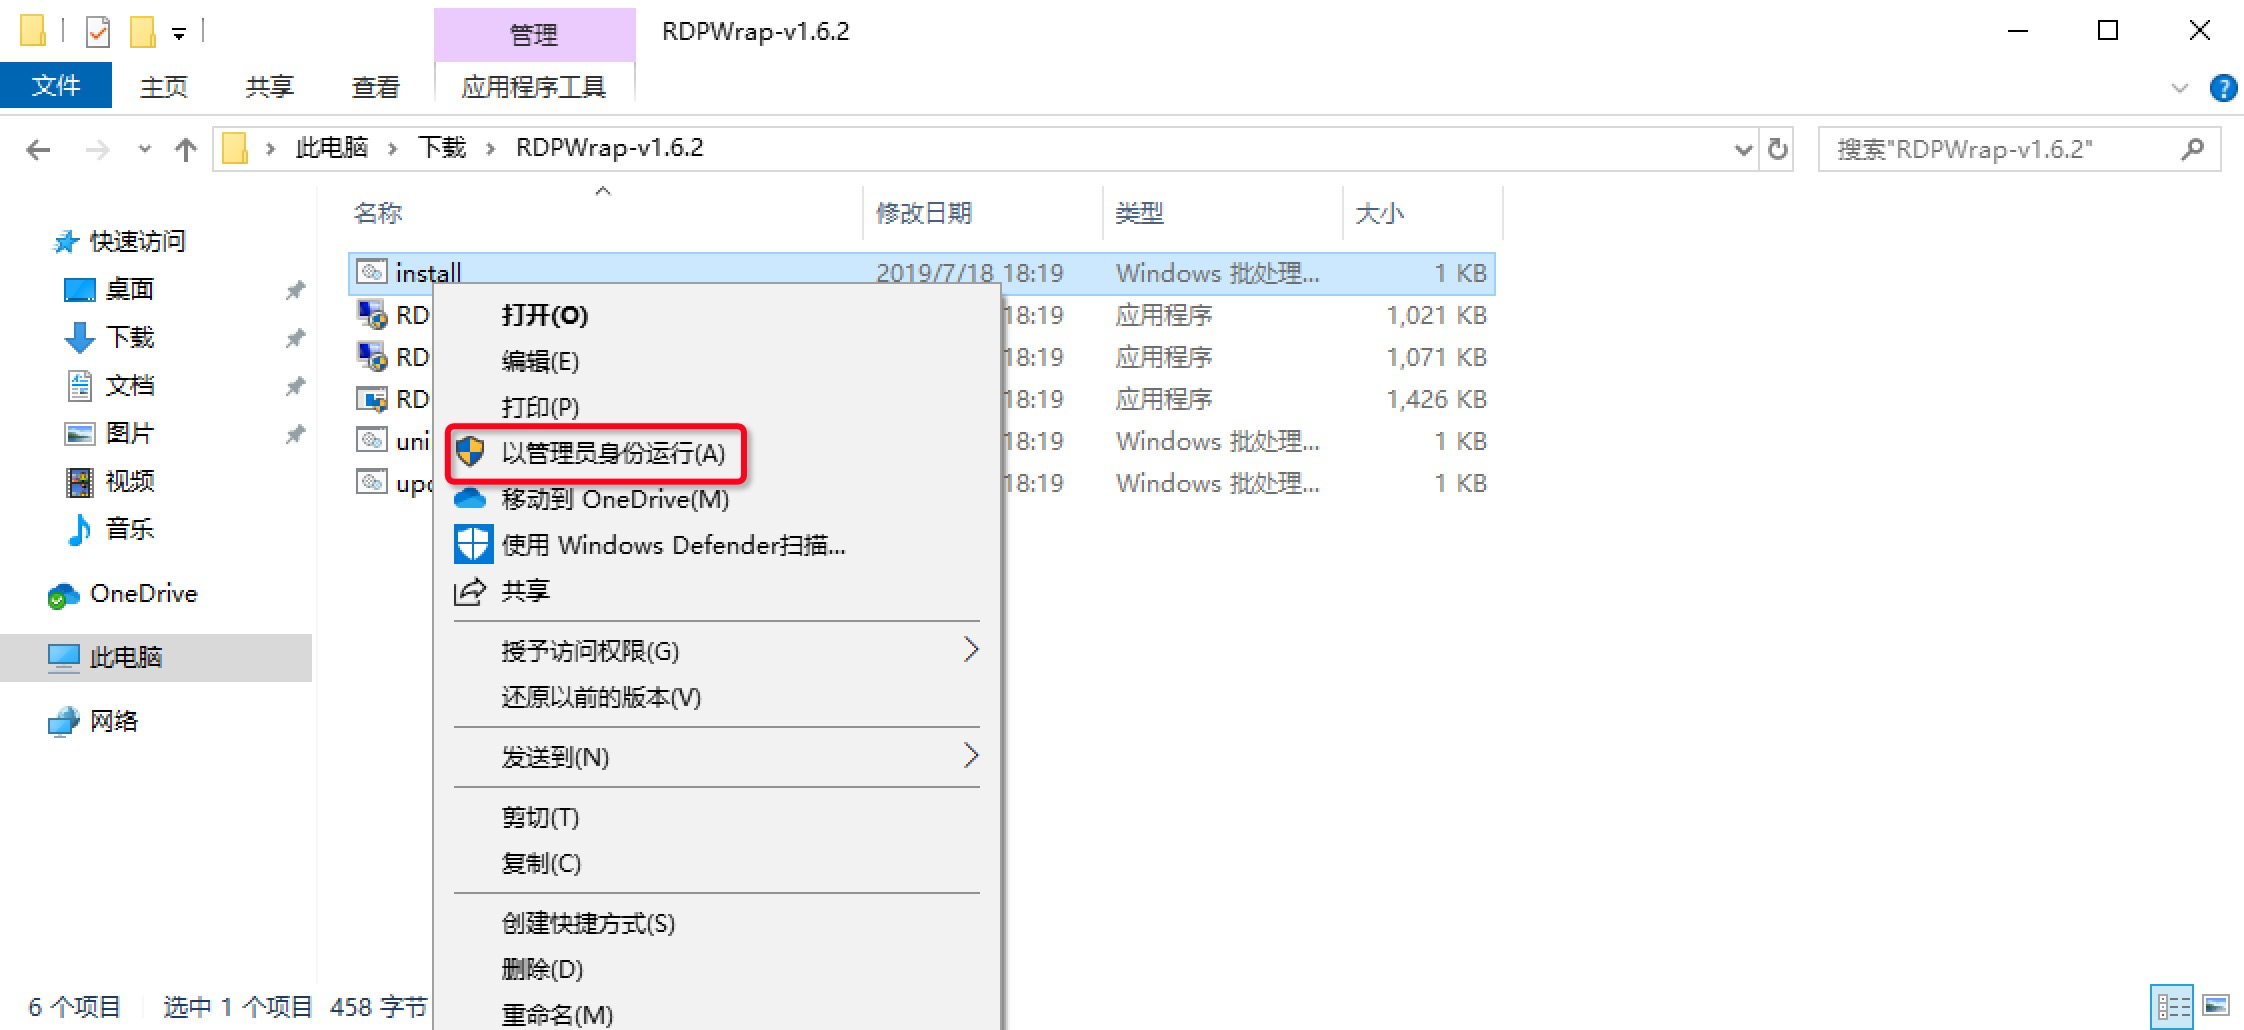Switch to the 共享 ribbon tab
The image size is (2244, 1030).
pyautogui.click(x=270, y=87)
